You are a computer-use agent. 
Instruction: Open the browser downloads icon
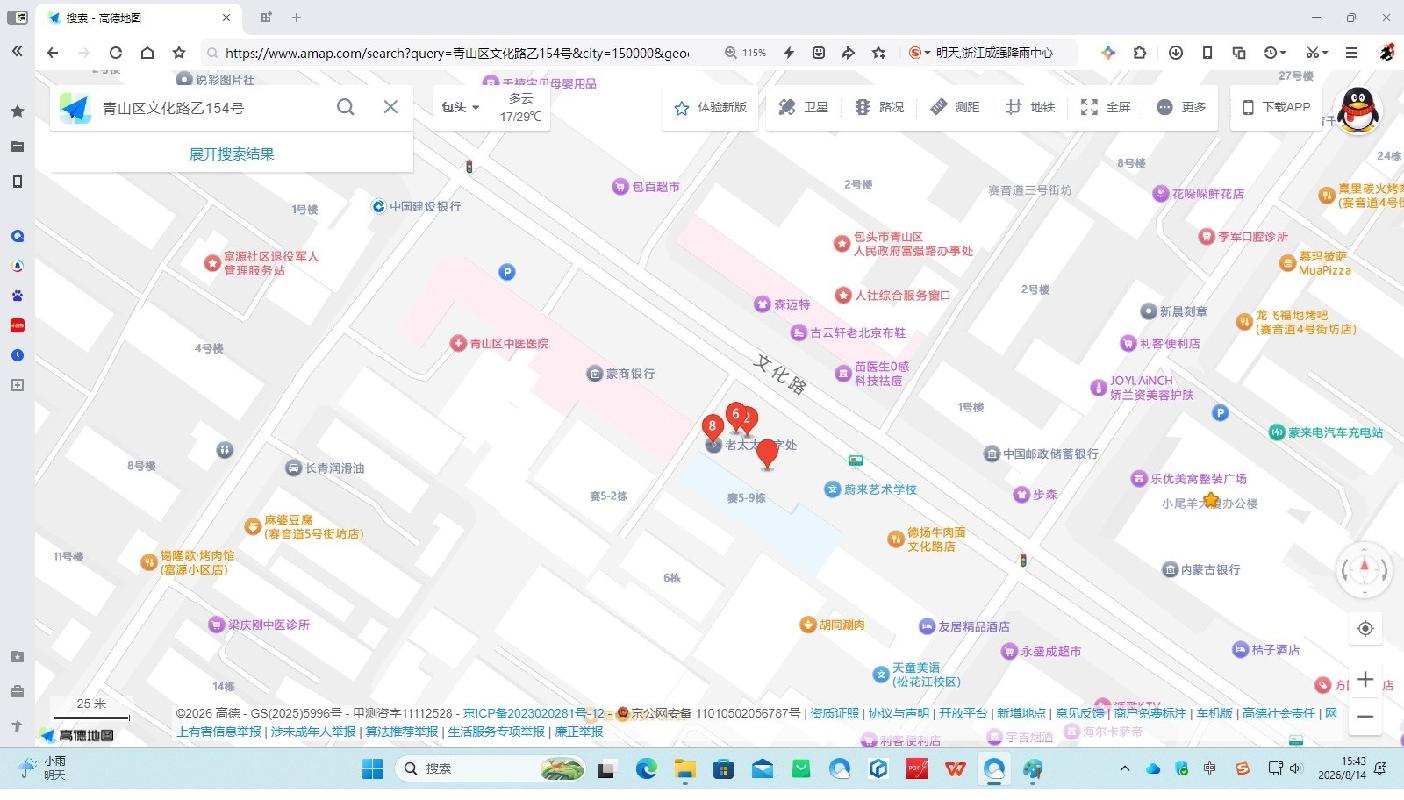point(1176,53)
